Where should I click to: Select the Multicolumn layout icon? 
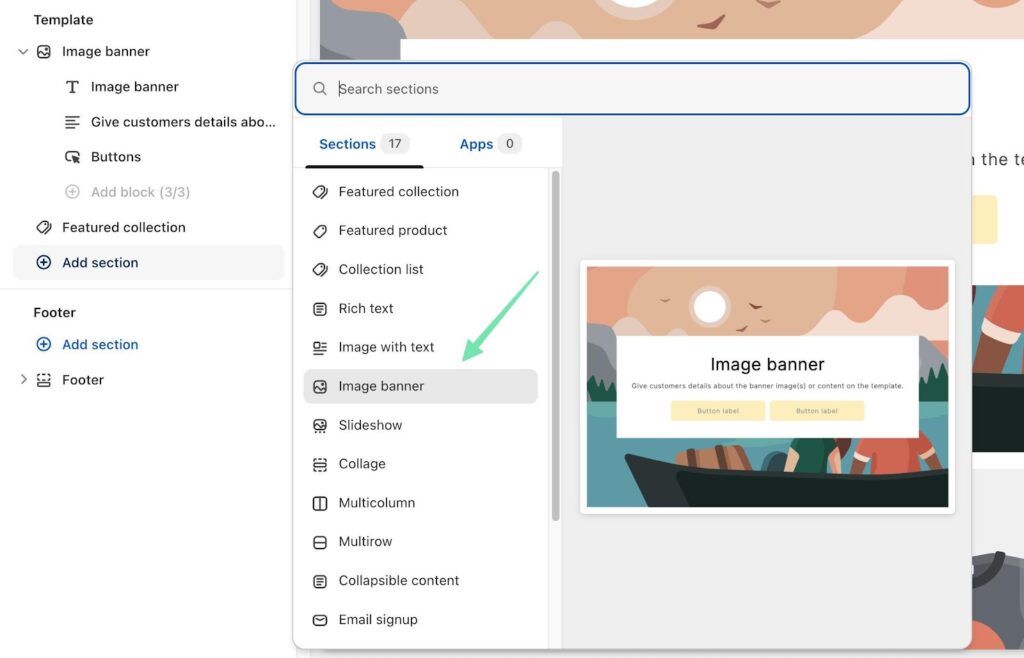(x=320, y=503)
